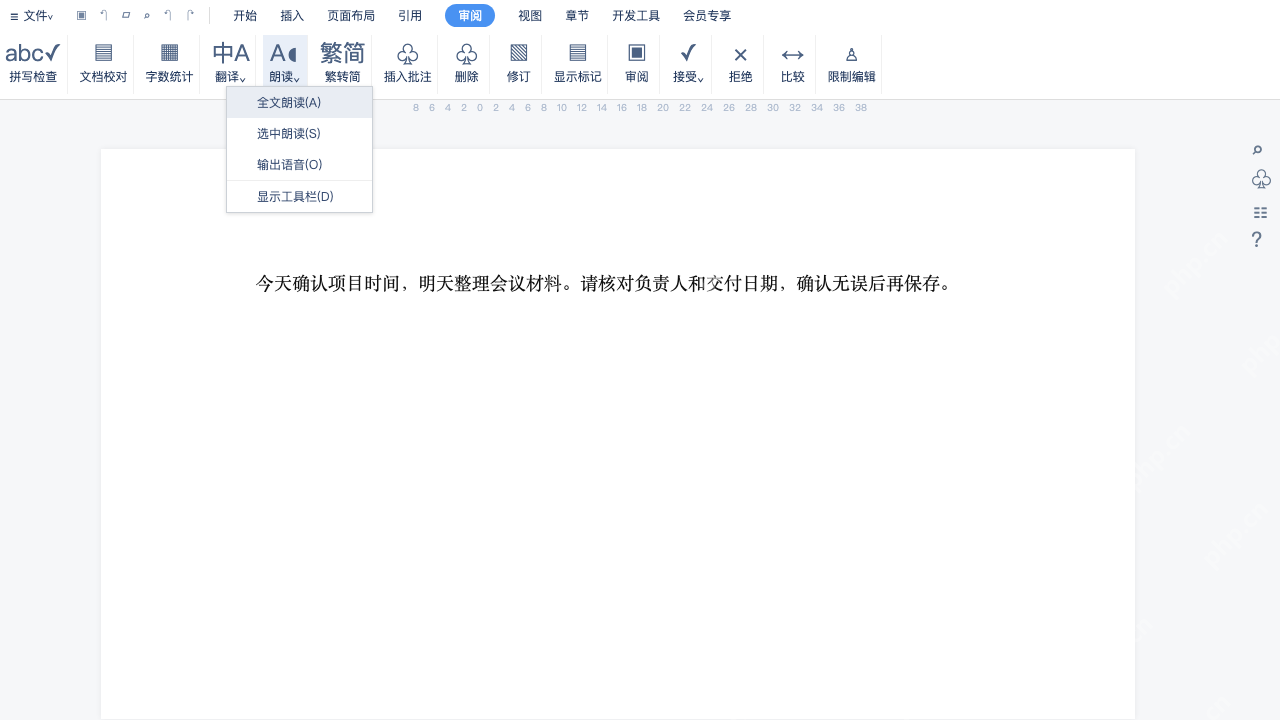
Task: Click the 繁转简 conversion icon
Action: click(342, 53)
